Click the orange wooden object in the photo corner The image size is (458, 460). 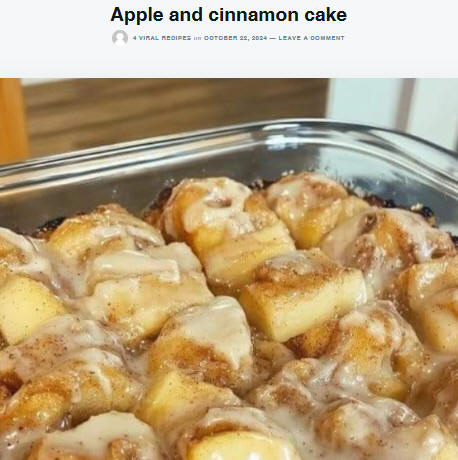[13, 120]
